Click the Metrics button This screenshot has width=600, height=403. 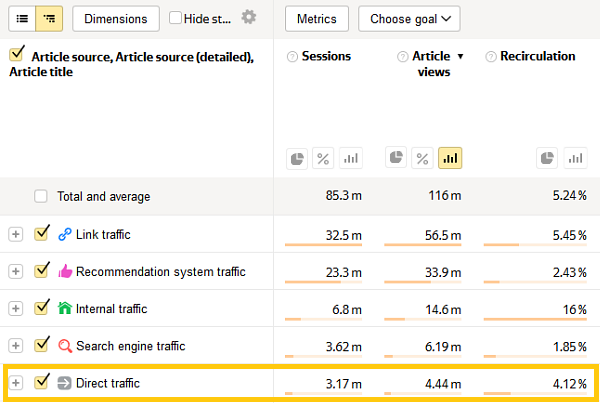(317, 18)
